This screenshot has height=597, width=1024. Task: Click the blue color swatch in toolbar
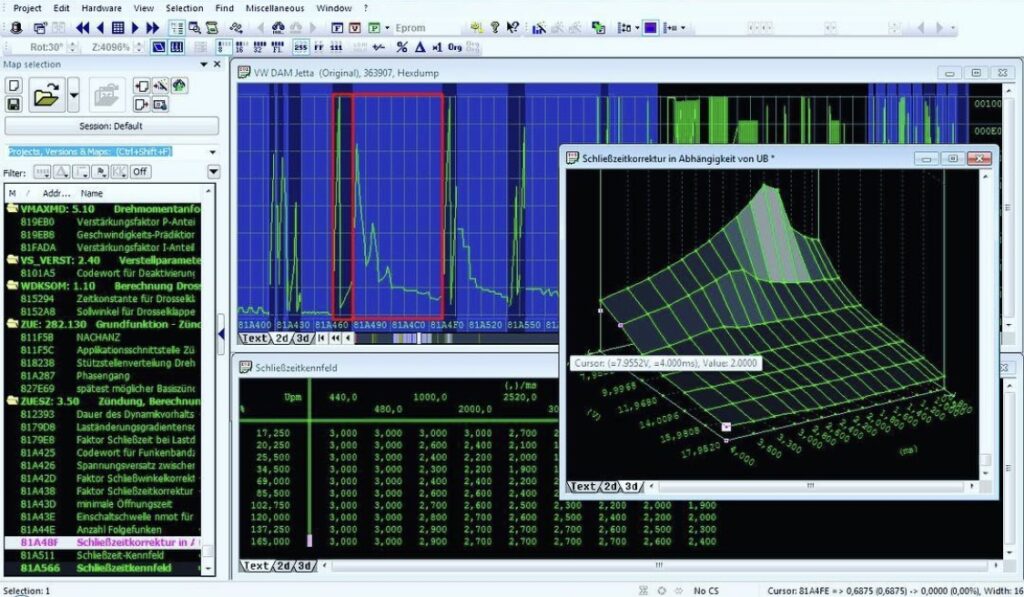[x=650, y=27]
